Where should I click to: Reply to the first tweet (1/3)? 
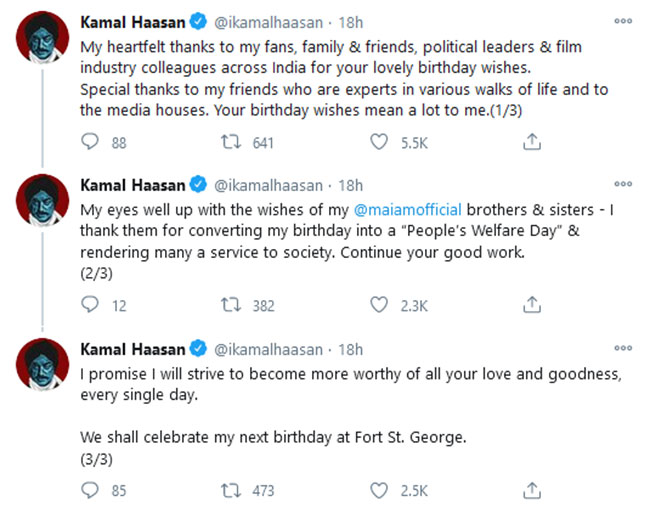click(90, 143)
